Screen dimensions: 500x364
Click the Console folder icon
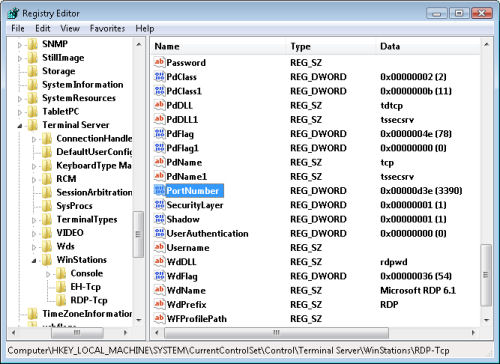[x=61, y=273]
